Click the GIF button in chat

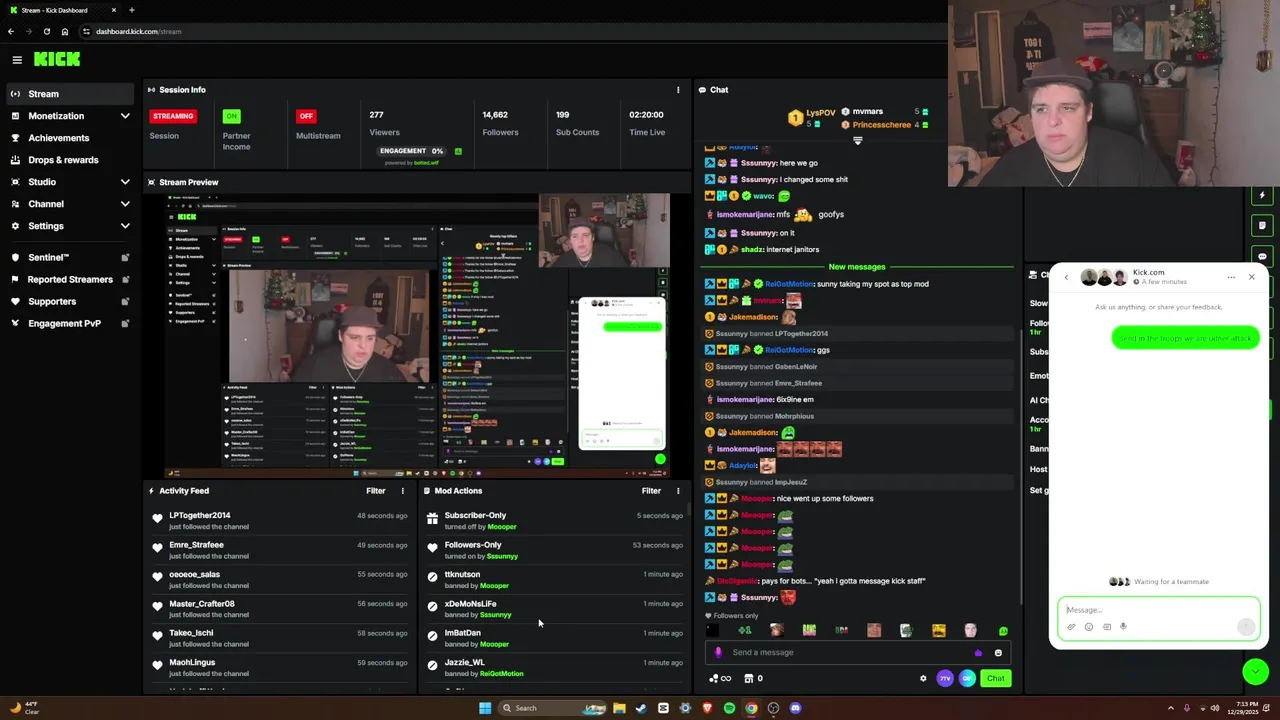tap(967, 678)
